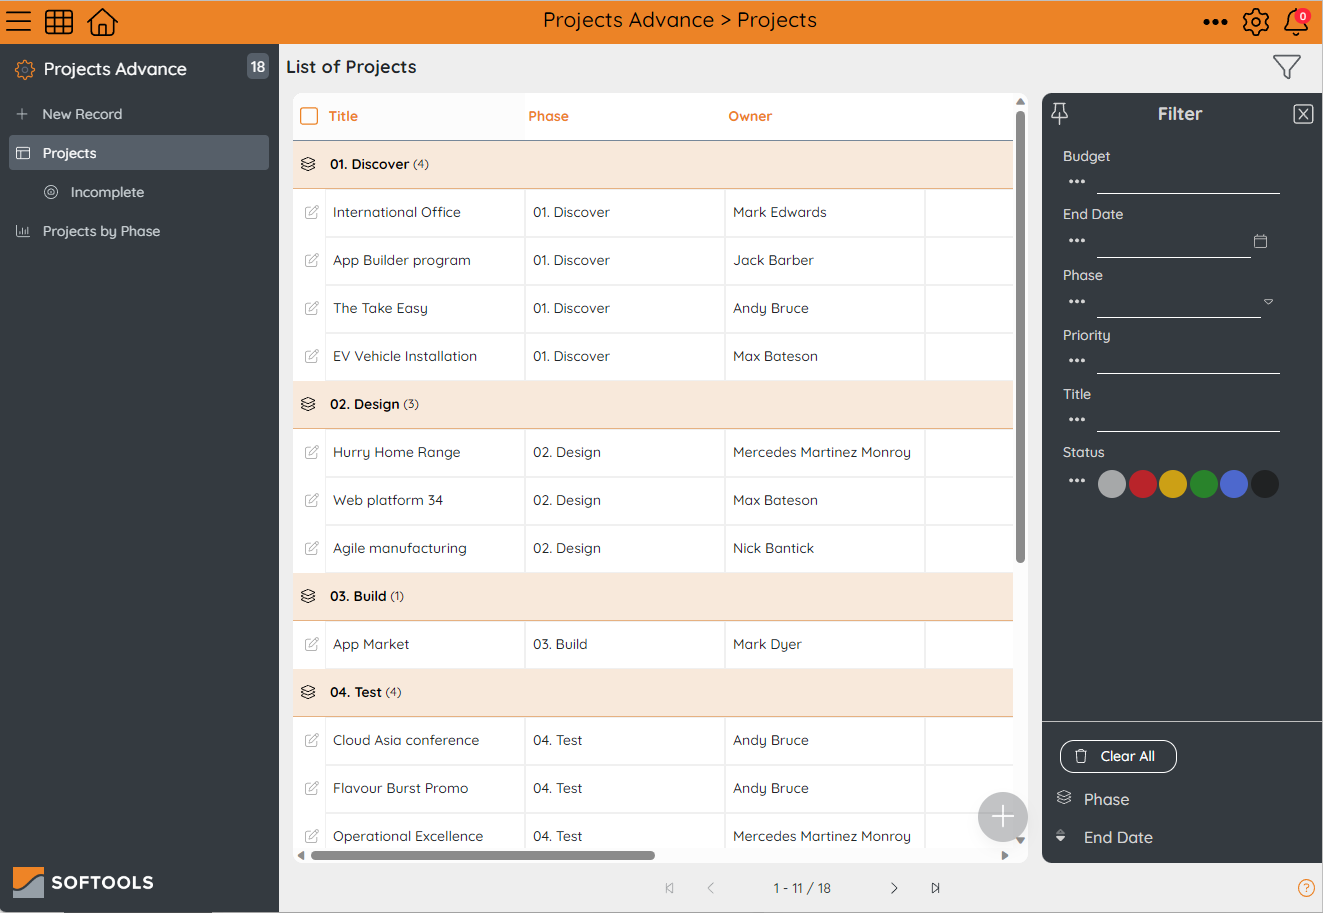
Task: Toggle the filter funnel icon
Action: [1287, 67]
